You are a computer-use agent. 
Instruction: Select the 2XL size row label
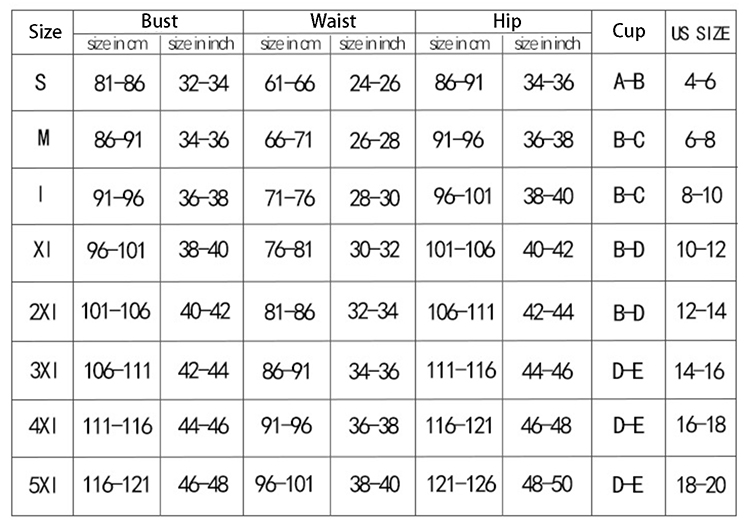pos(42,312)
